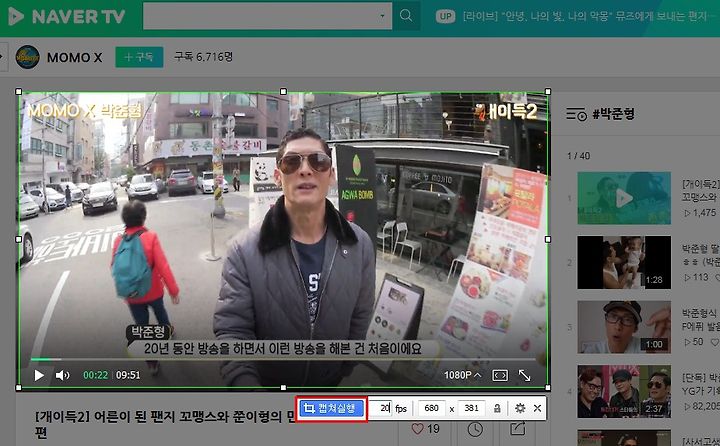The width and height of the screenshot is (720, 446).
Task: Click the left-middle selection resize handle
Action: tap(18, 239)
